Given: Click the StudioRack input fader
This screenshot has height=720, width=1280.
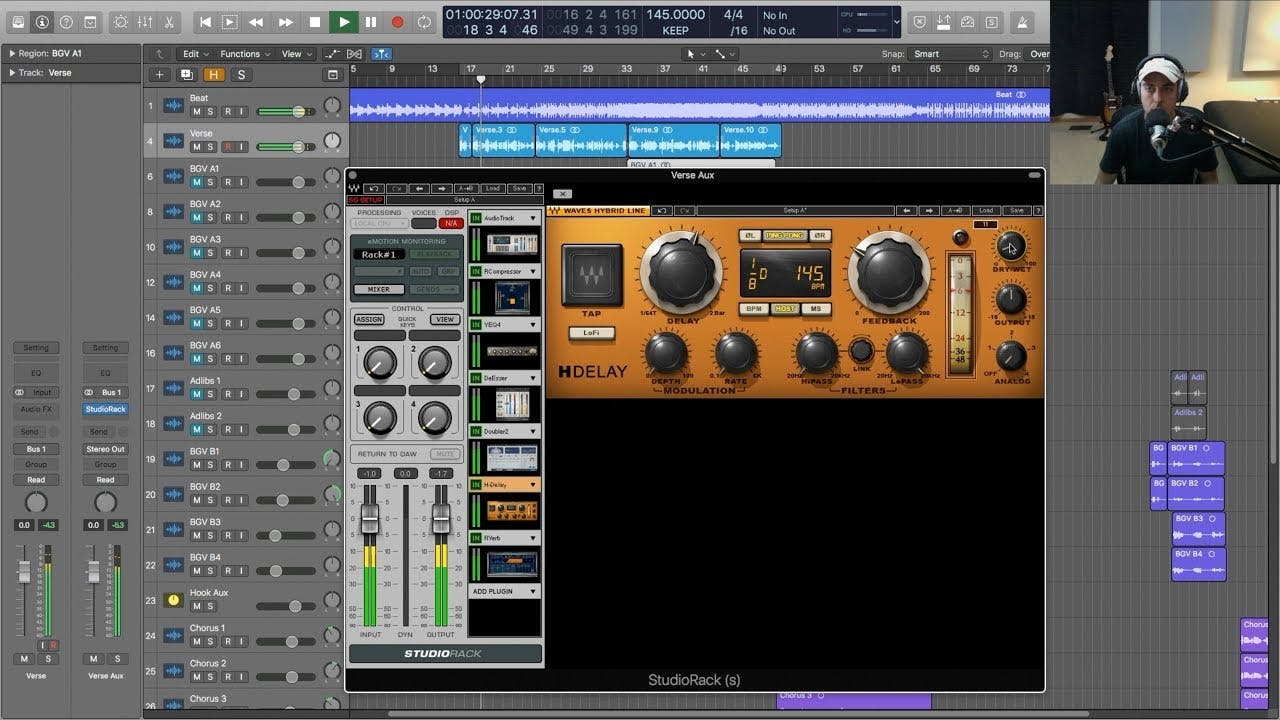Looking at the screenshot, I should (369, 517).
